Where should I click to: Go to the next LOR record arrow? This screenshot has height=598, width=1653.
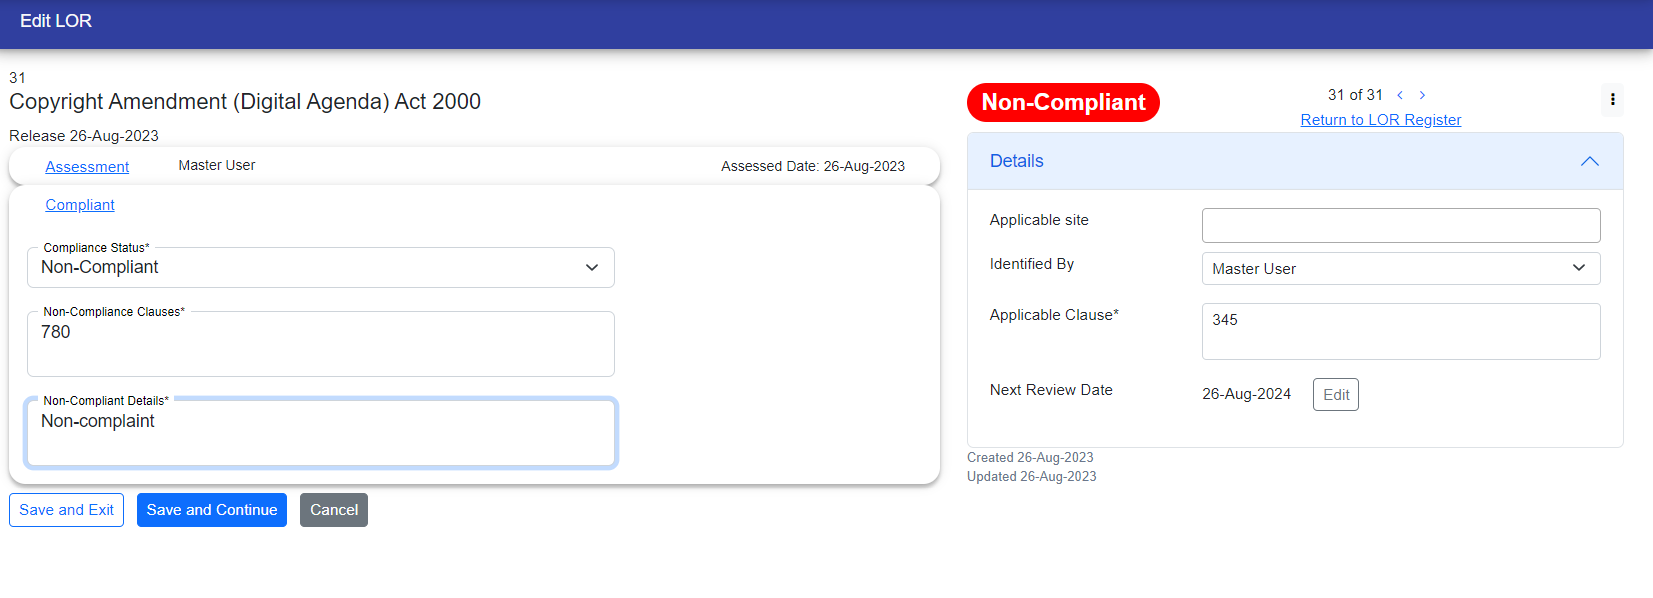[x=1422, y=95]
